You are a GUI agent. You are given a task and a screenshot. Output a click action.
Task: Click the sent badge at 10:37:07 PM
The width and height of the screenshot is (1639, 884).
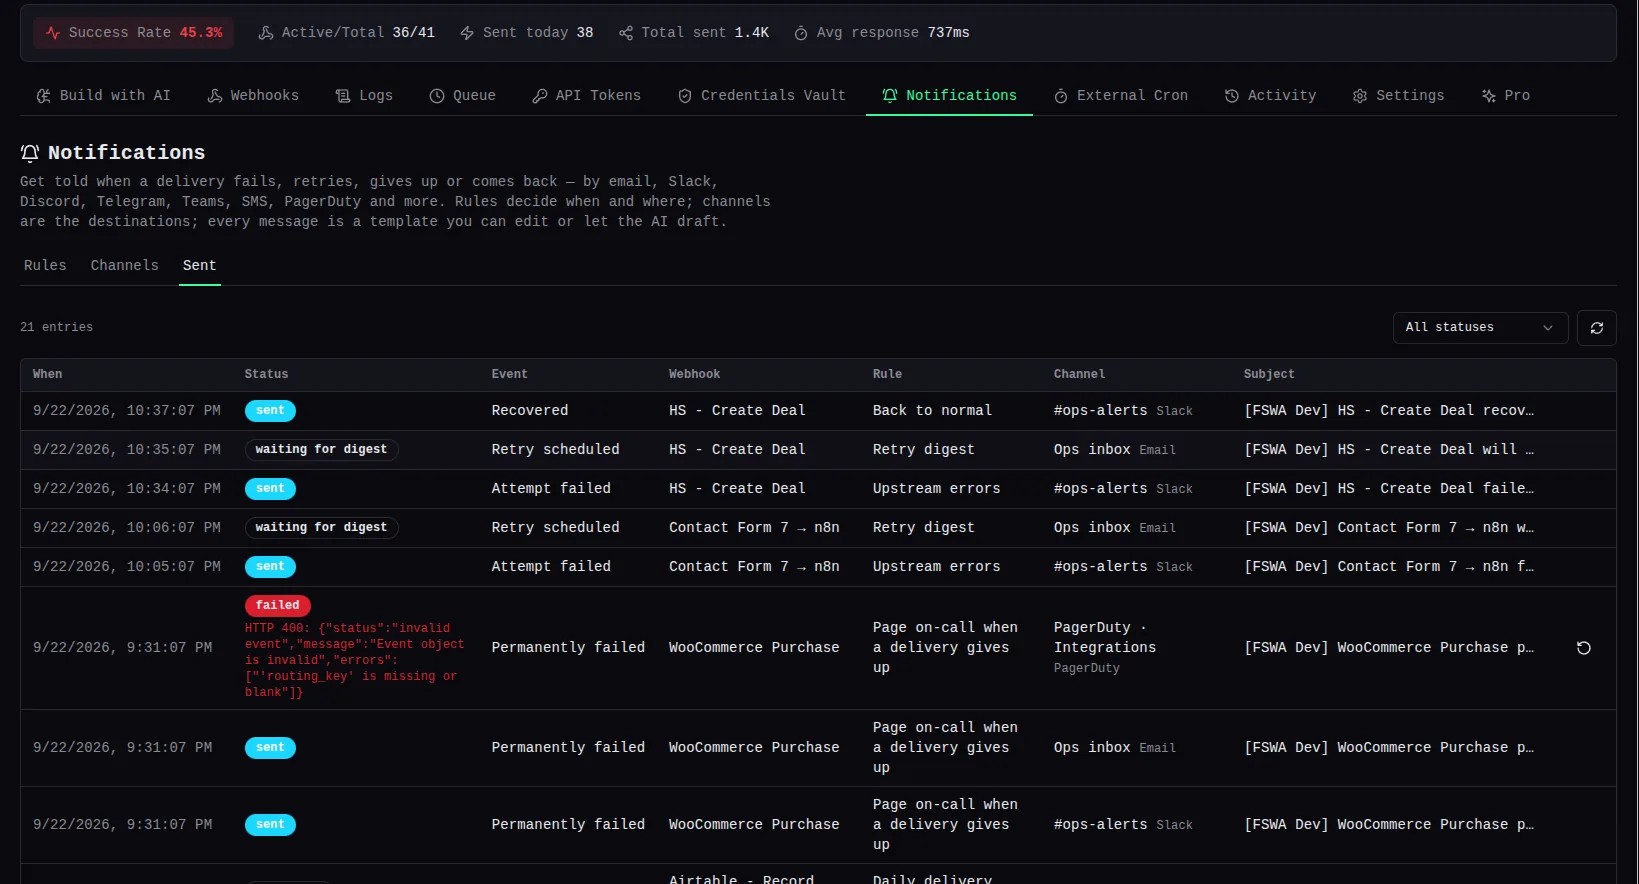[x=270, y=411]
